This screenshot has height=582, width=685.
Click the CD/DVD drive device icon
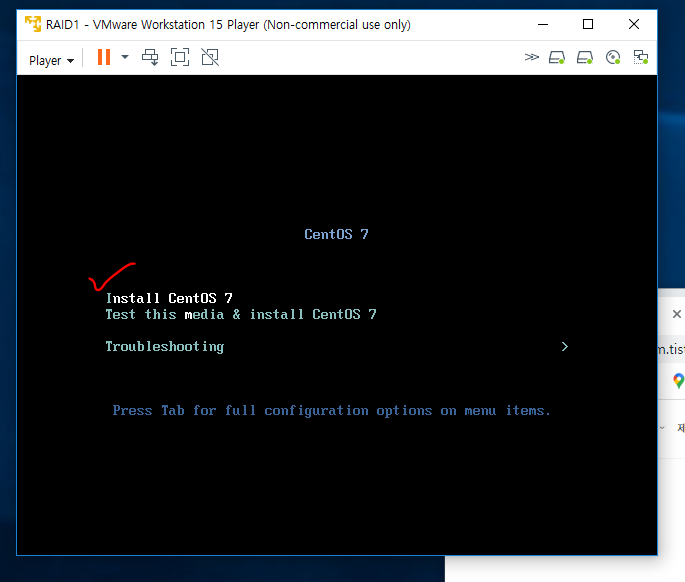click(x=613, y=57)
